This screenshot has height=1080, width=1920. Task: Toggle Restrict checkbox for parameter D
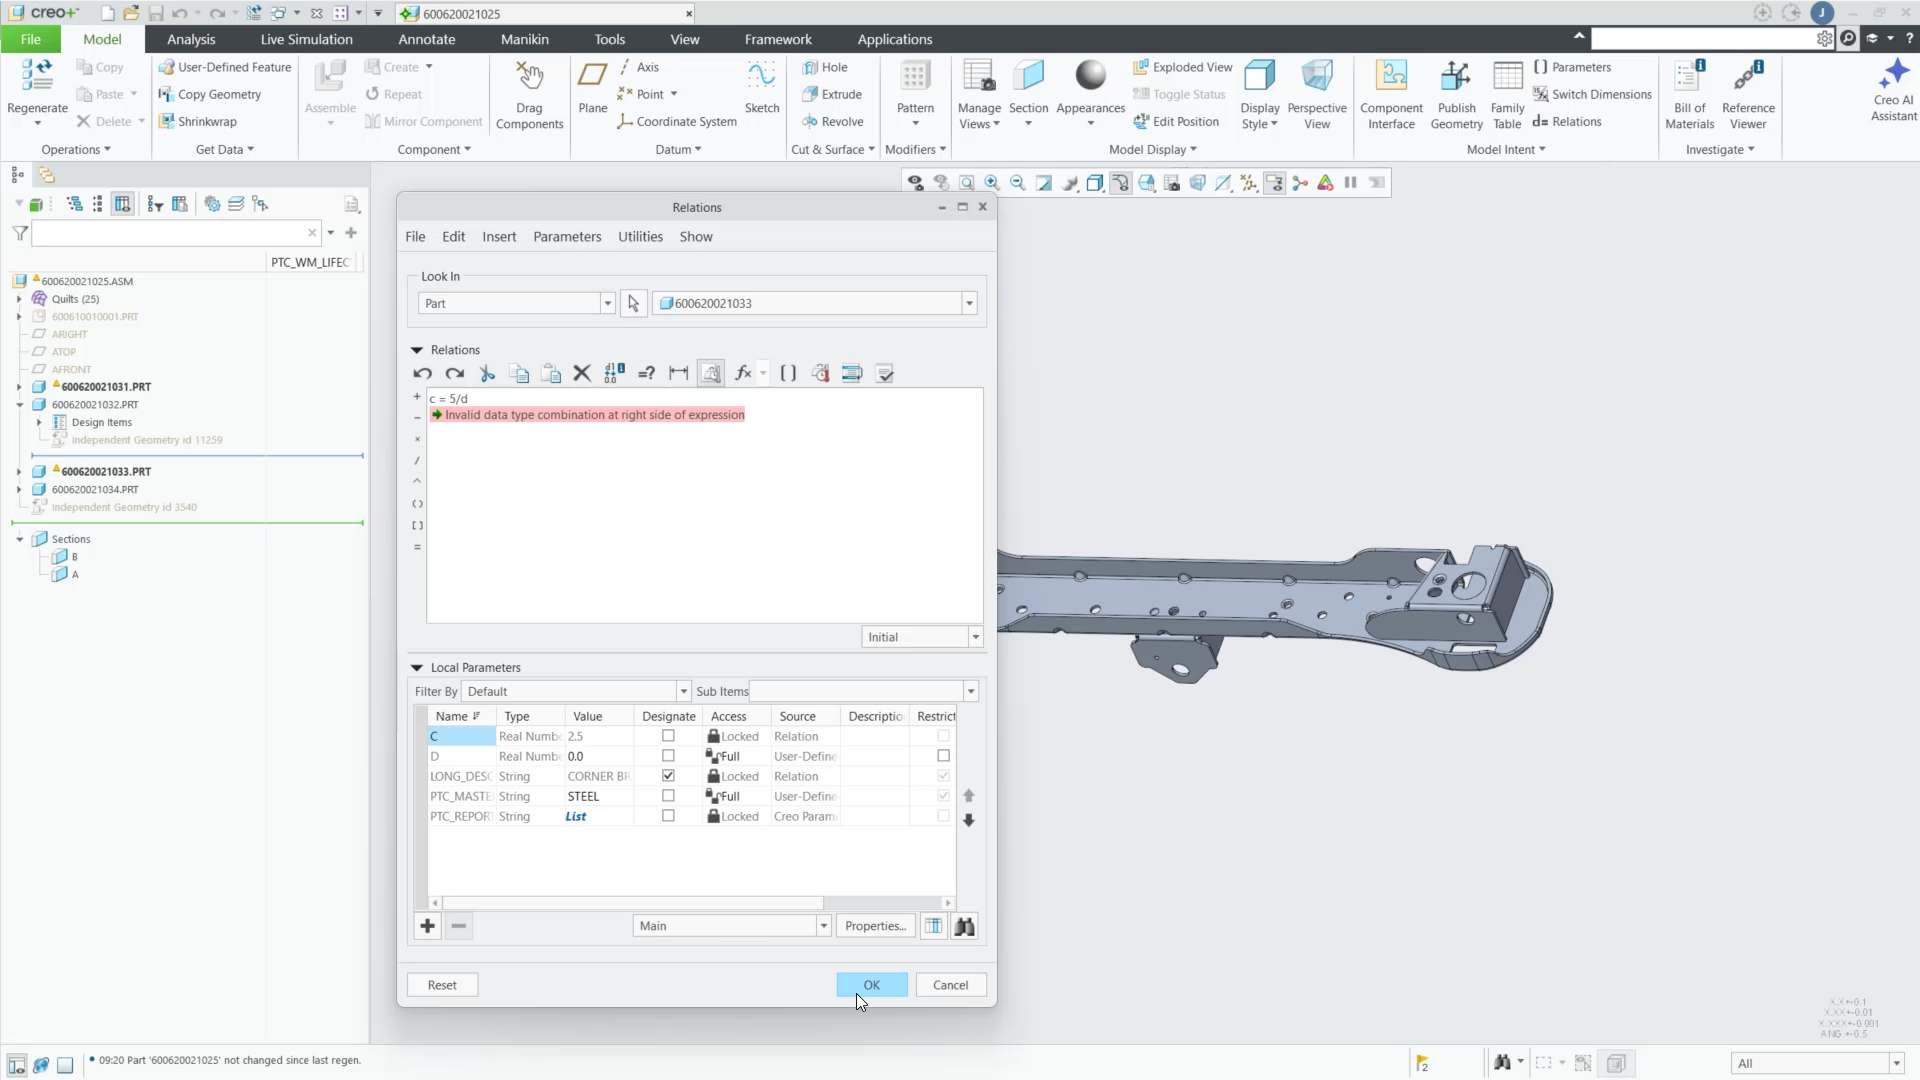943,756
